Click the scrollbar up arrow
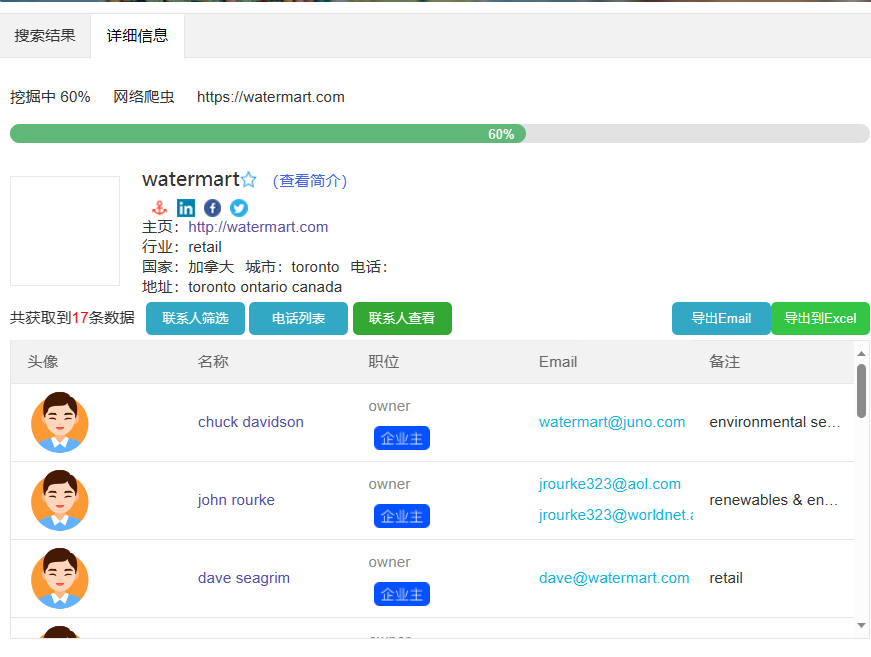The width and height of the screenshot is (871, 657). click(x=861, y=354)
